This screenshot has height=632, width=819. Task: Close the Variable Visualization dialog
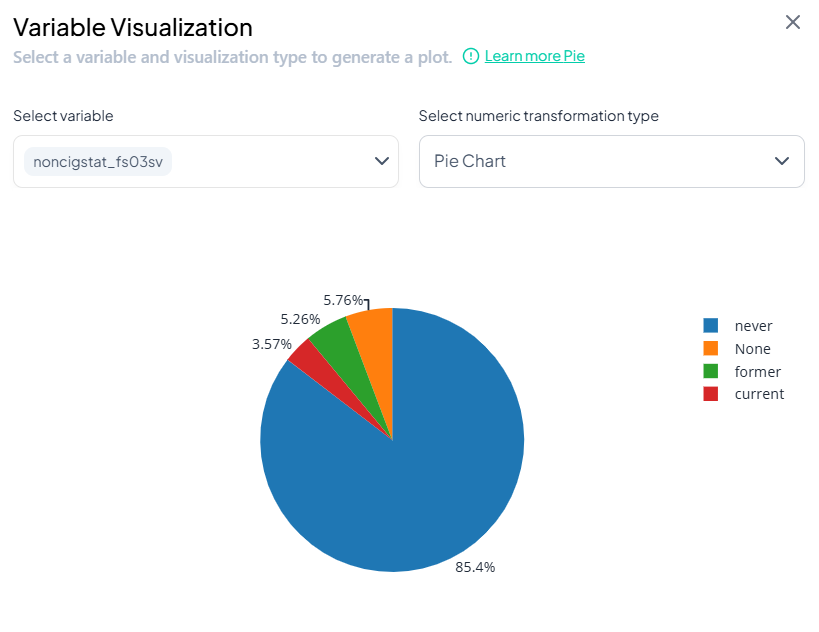click(792, 22)
